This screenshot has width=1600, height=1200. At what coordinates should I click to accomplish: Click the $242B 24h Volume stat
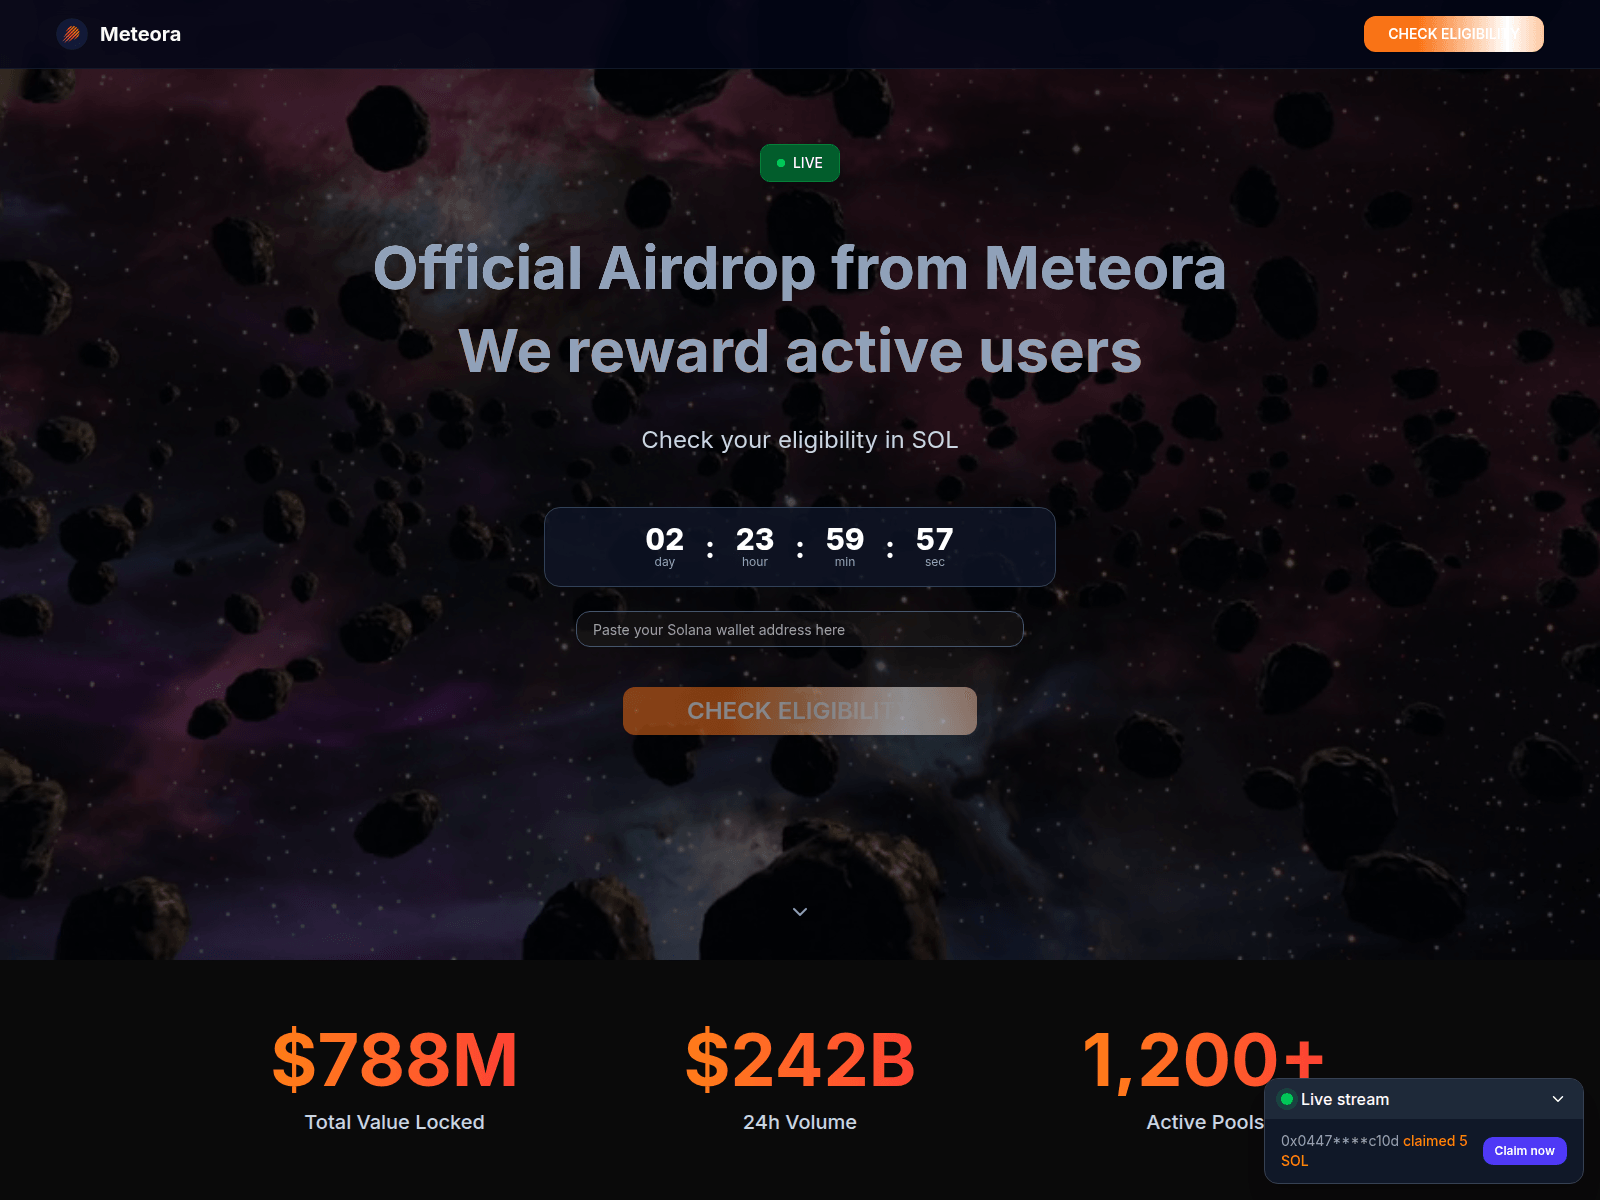tap(800, 1080)
